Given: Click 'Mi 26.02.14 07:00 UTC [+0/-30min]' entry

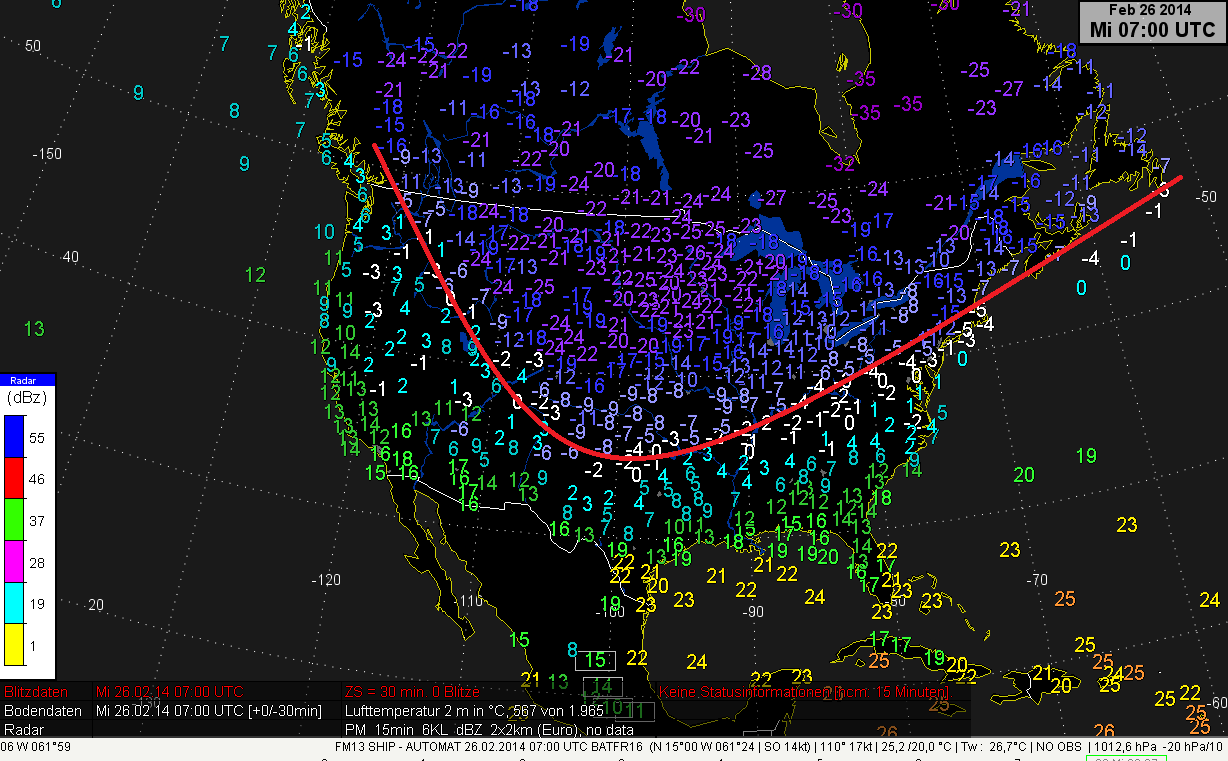Looking at the screenshot, I should pos(209,711).
